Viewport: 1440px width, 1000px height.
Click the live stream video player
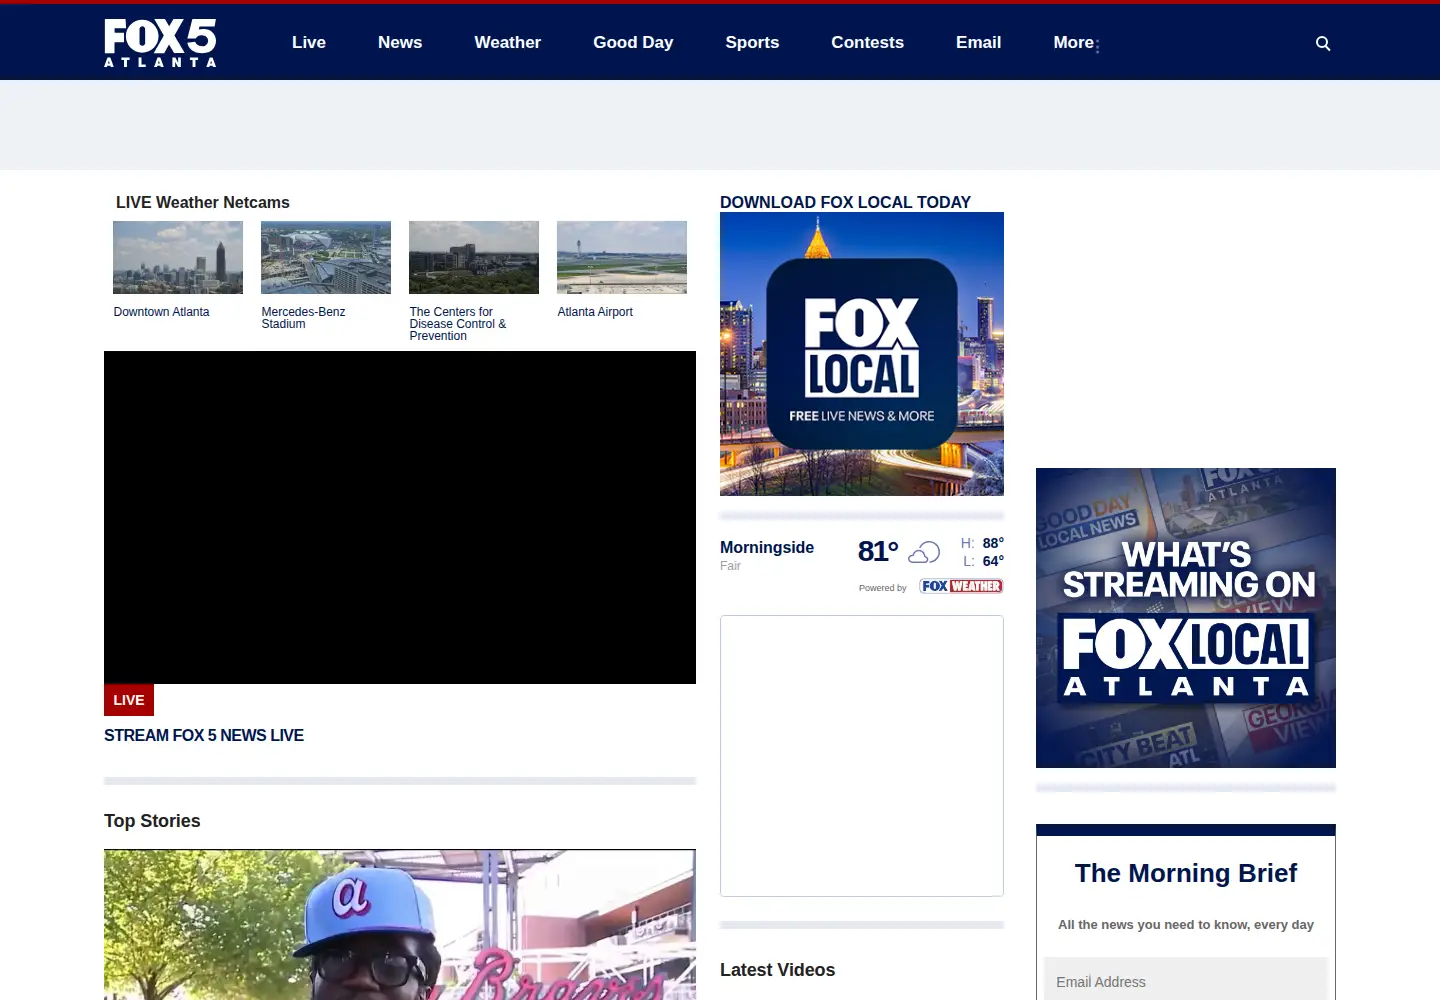click(x=400, y=517)
